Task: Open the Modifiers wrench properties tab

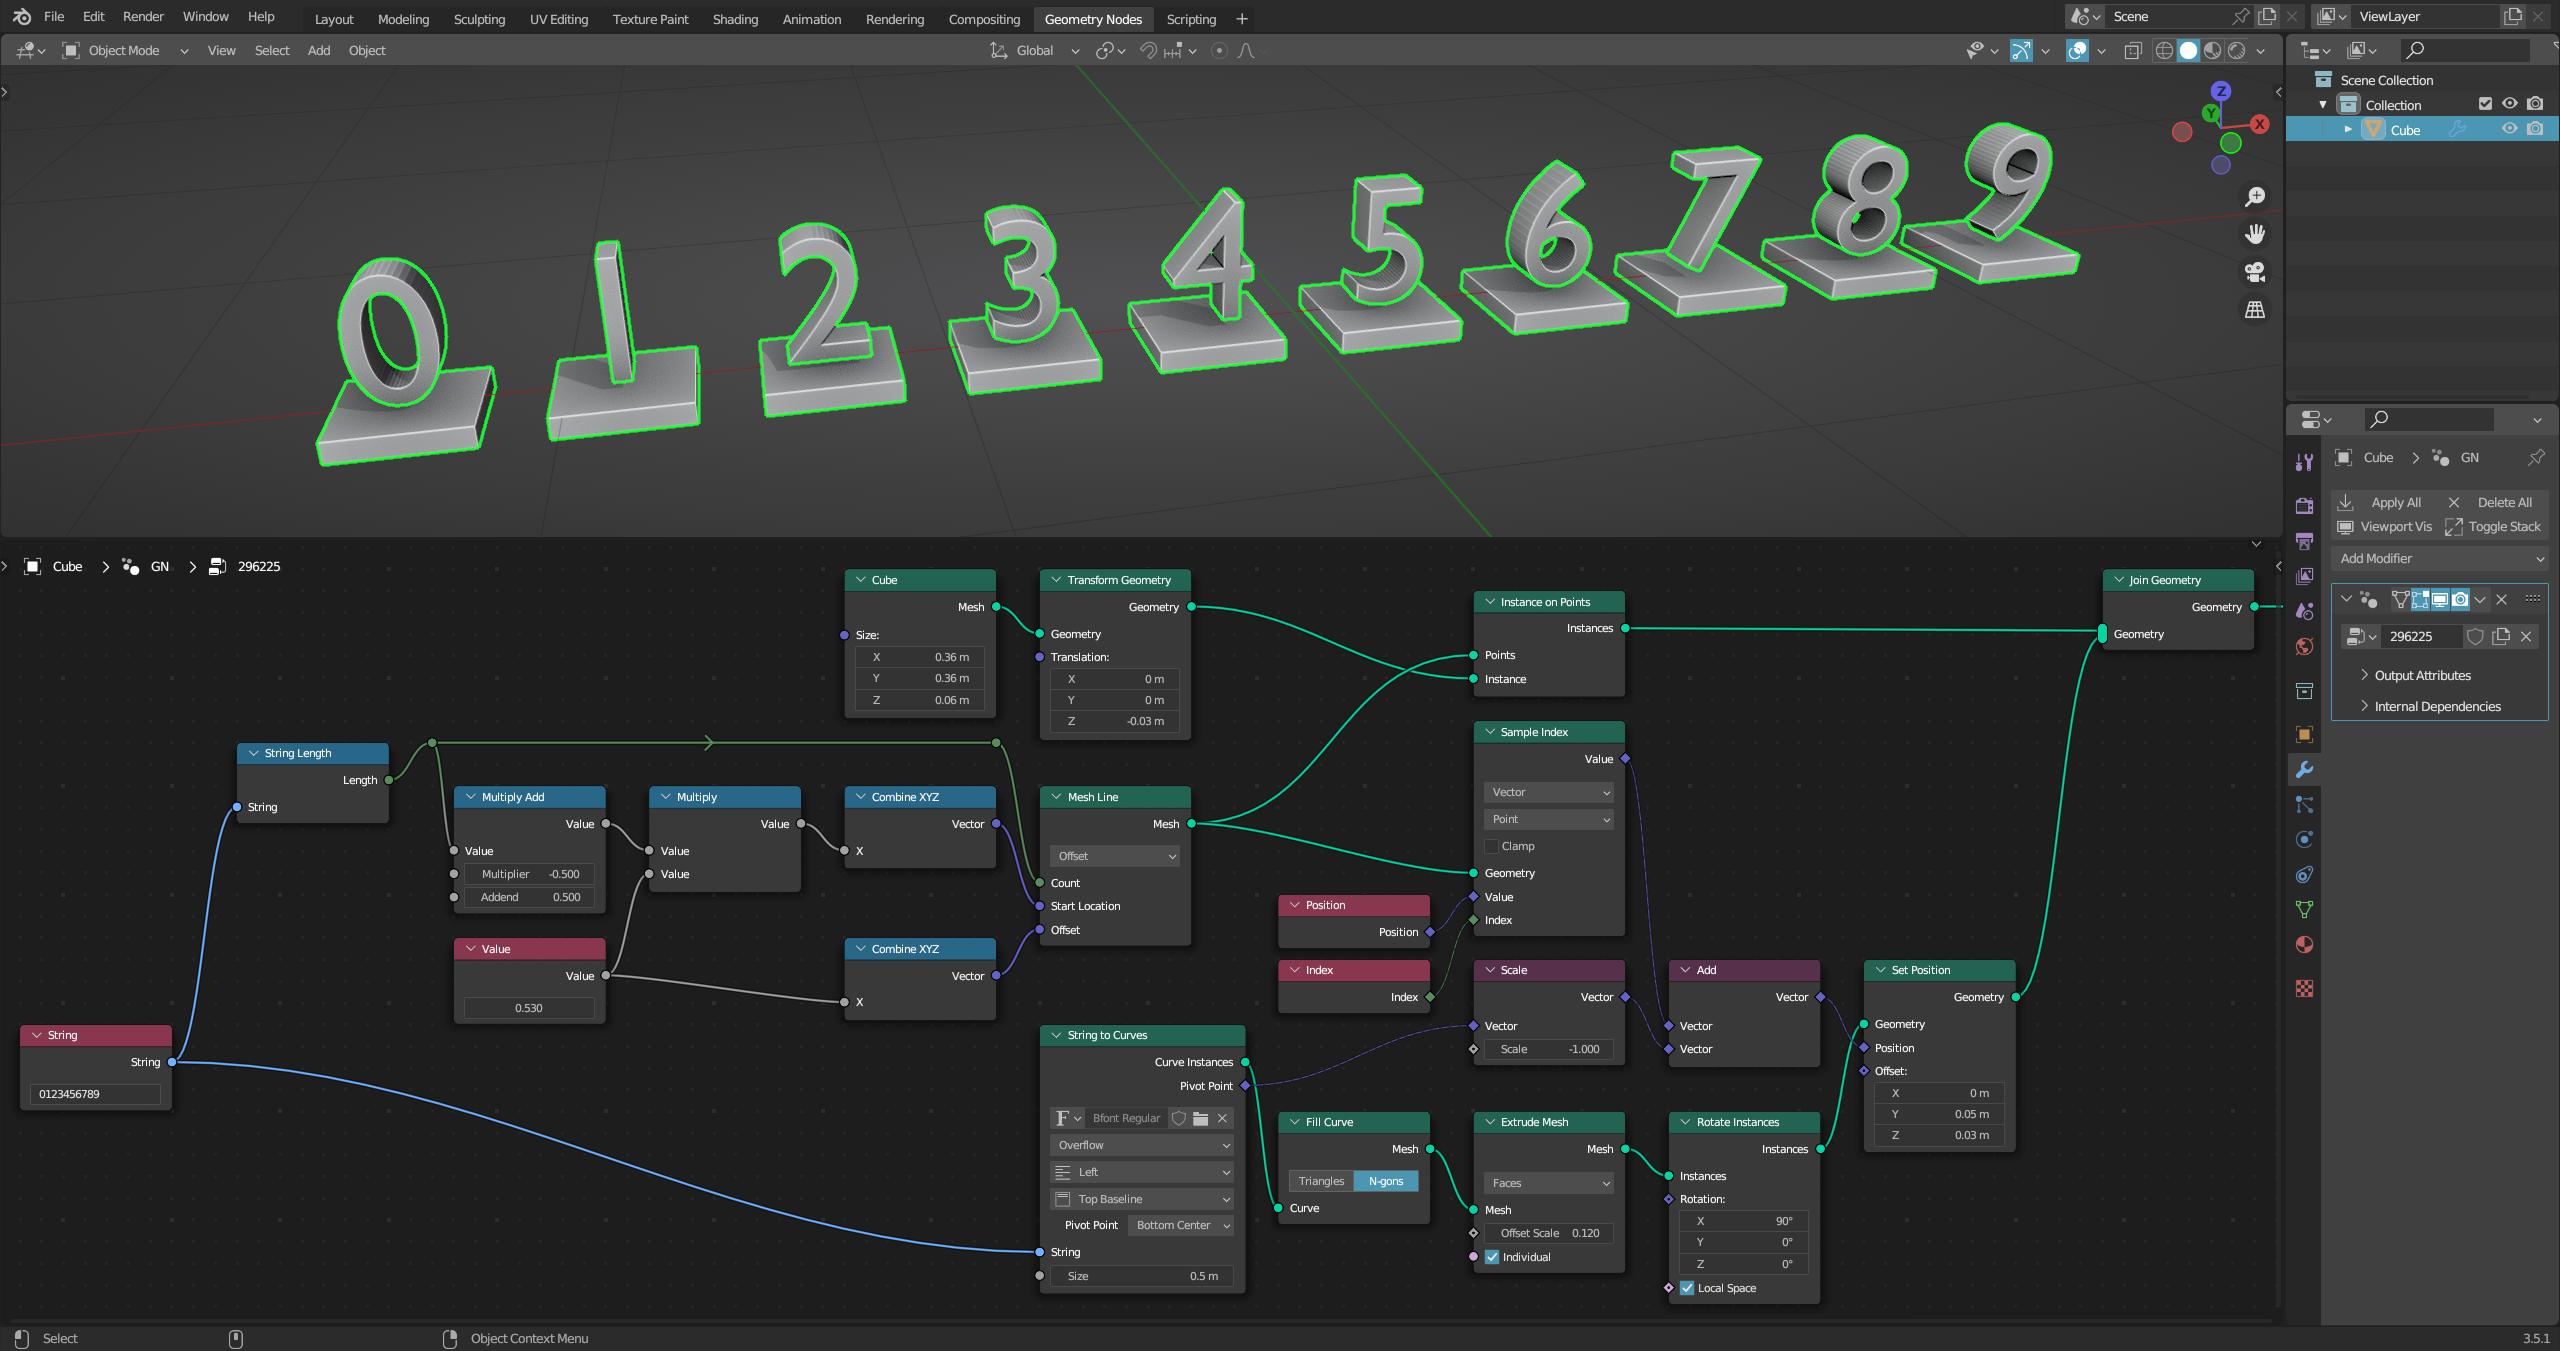Action: click(x=2304, y=769)
